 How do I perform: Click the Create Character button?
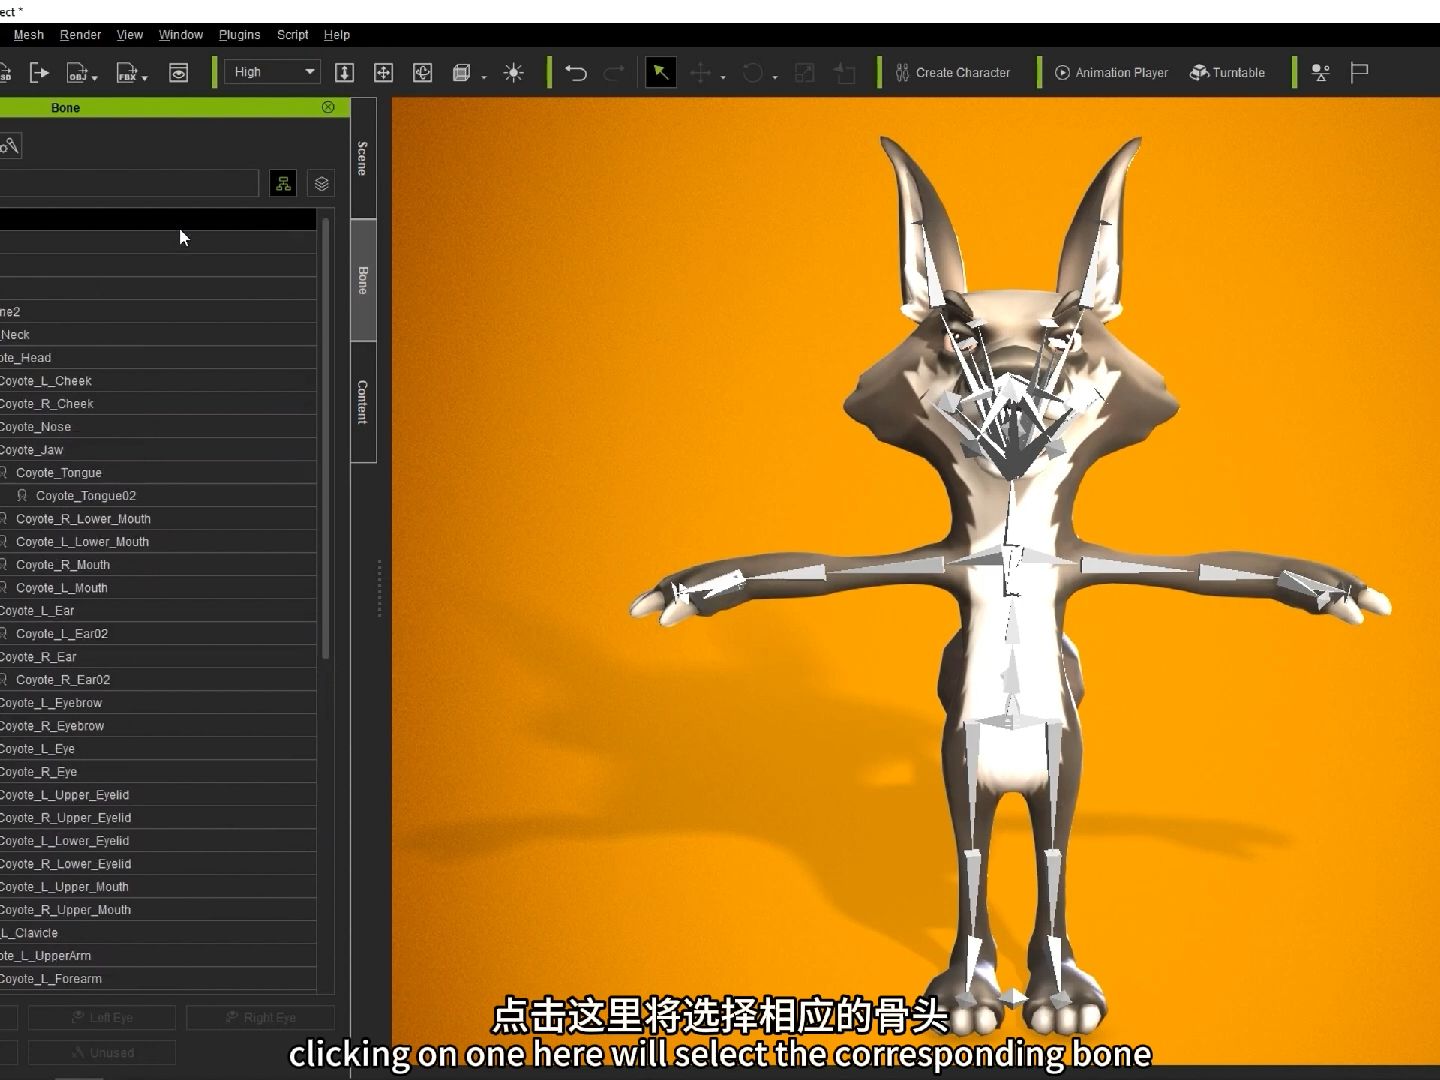pos(952,72)
